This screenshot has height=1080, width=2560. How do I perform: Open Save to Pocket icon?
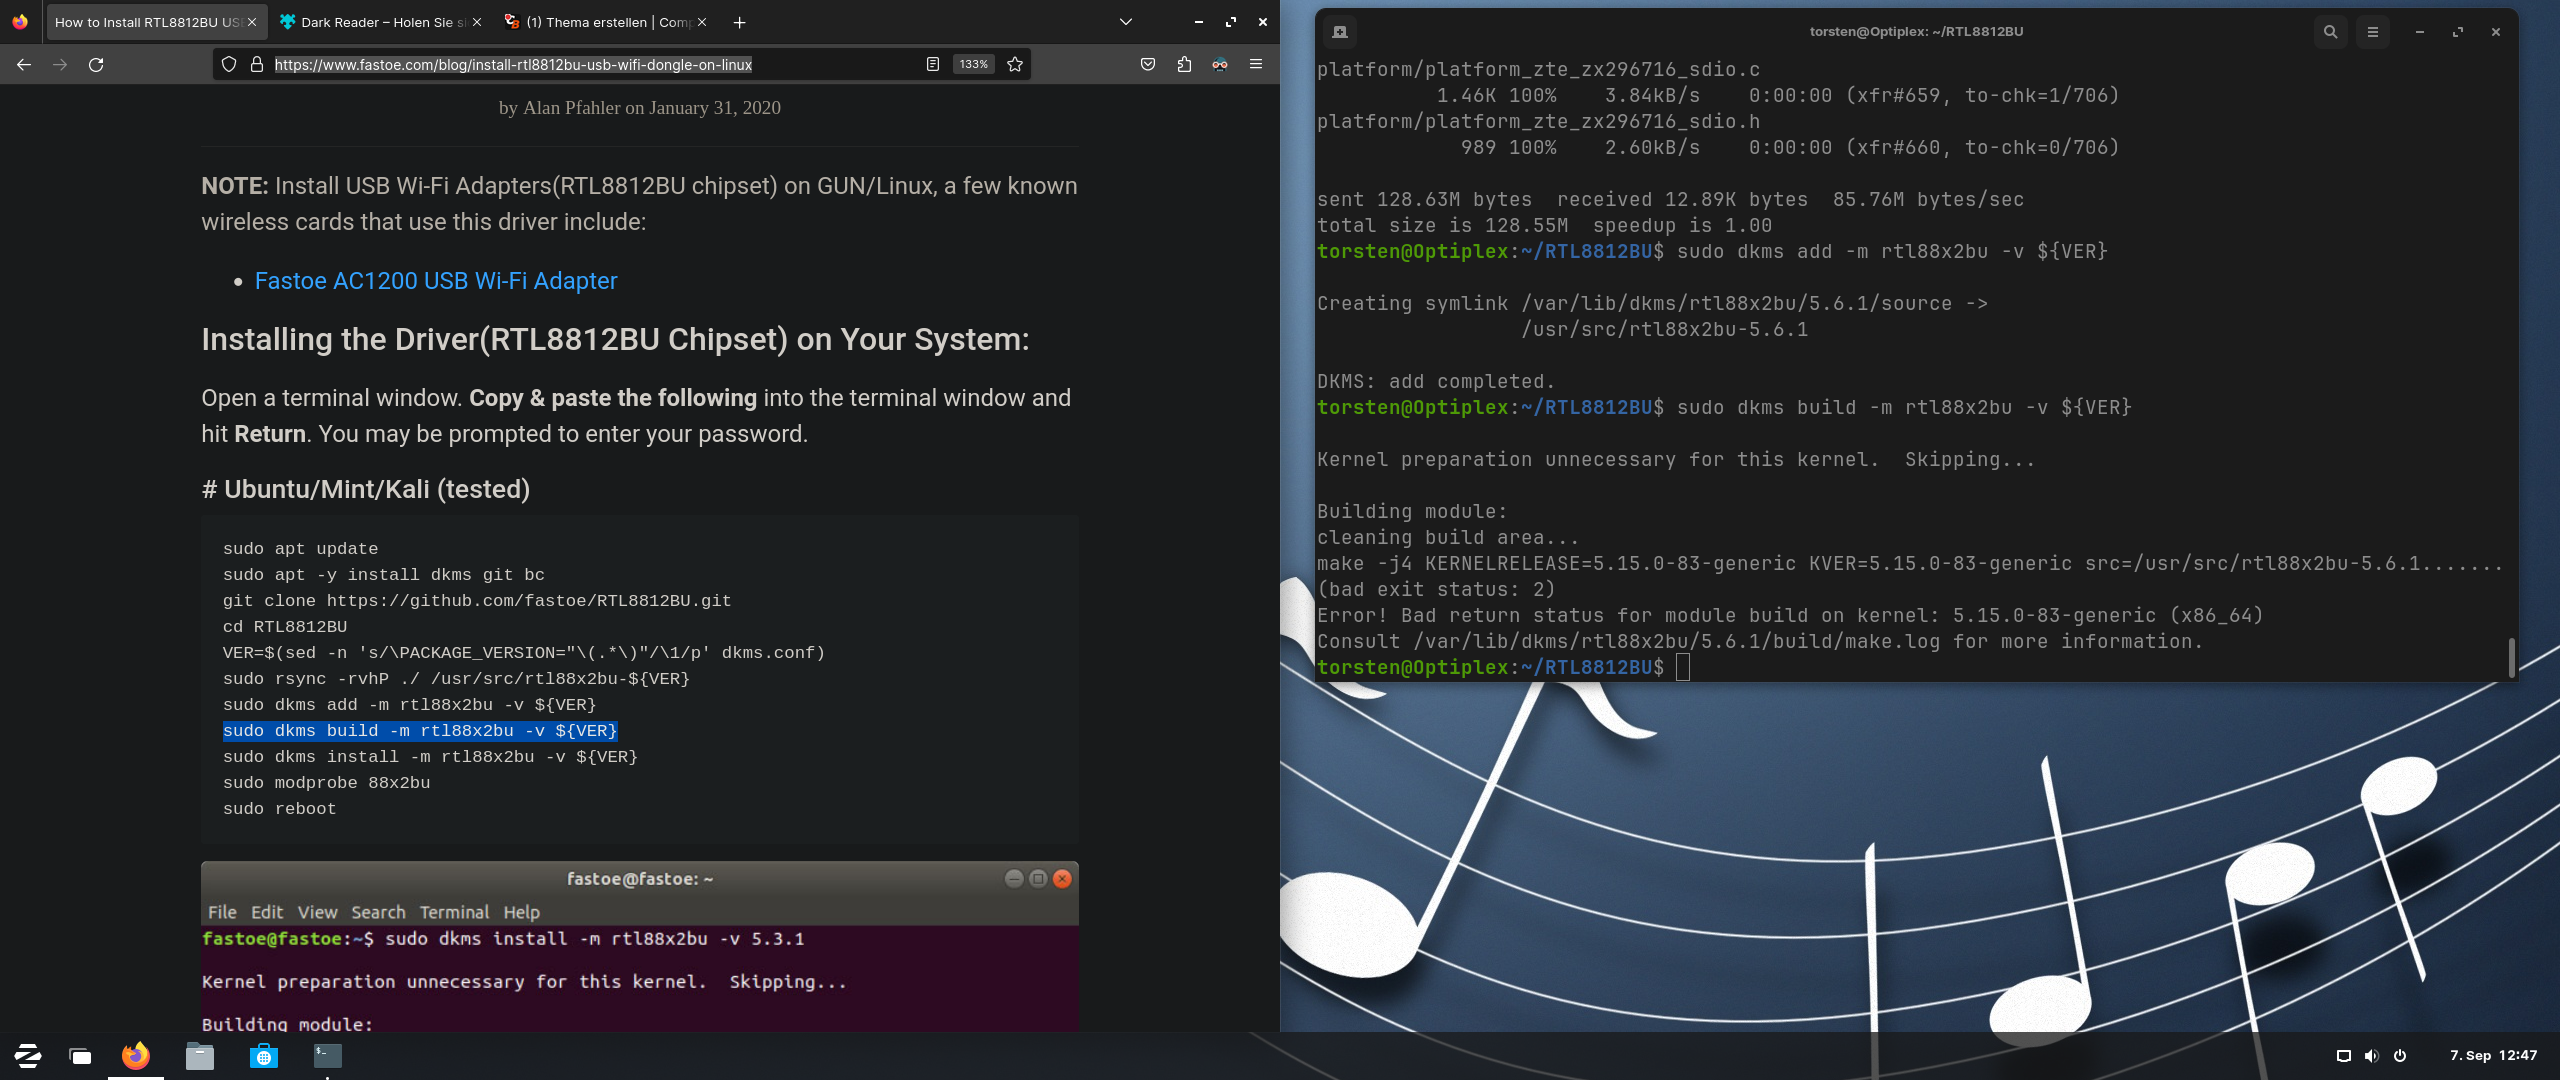(x=1148, y=65)
